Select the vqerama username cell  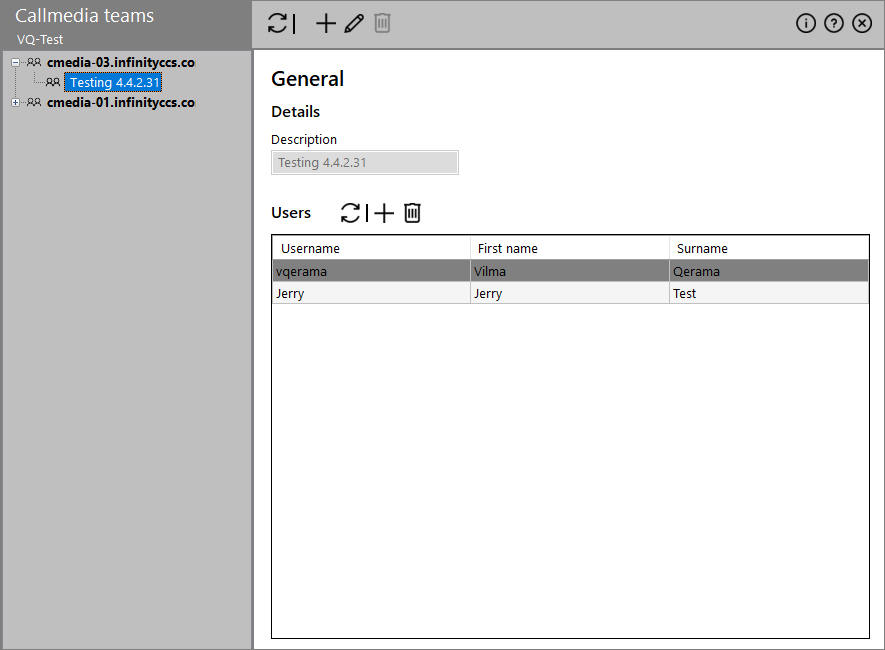point(371,271)
